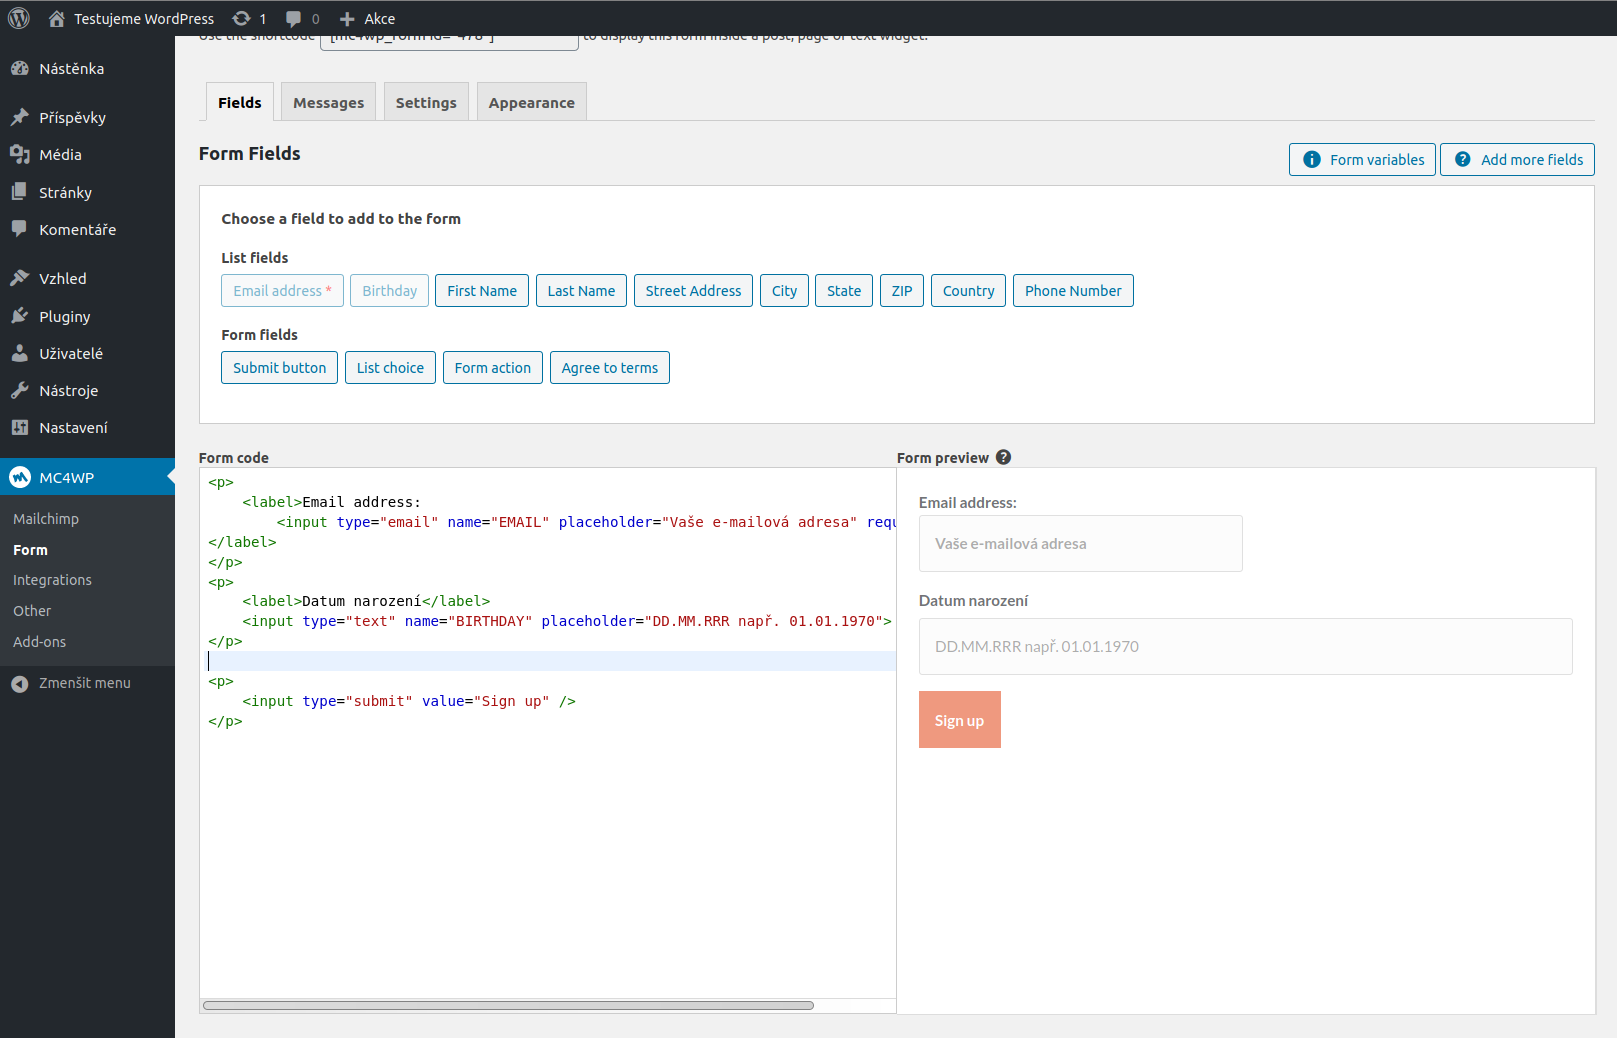Click the question icon on Add more fields
Screen dimensions: 1617x1038
pos(1463,160)
